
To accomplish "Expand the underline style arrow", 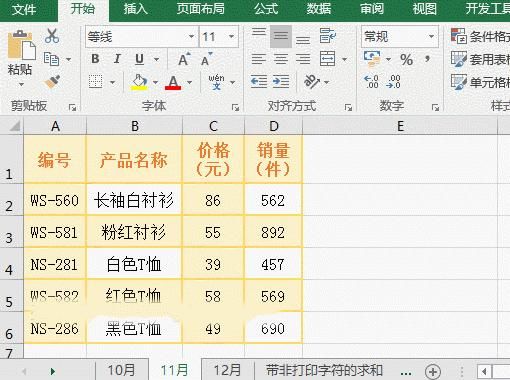I will pos(156,60).
